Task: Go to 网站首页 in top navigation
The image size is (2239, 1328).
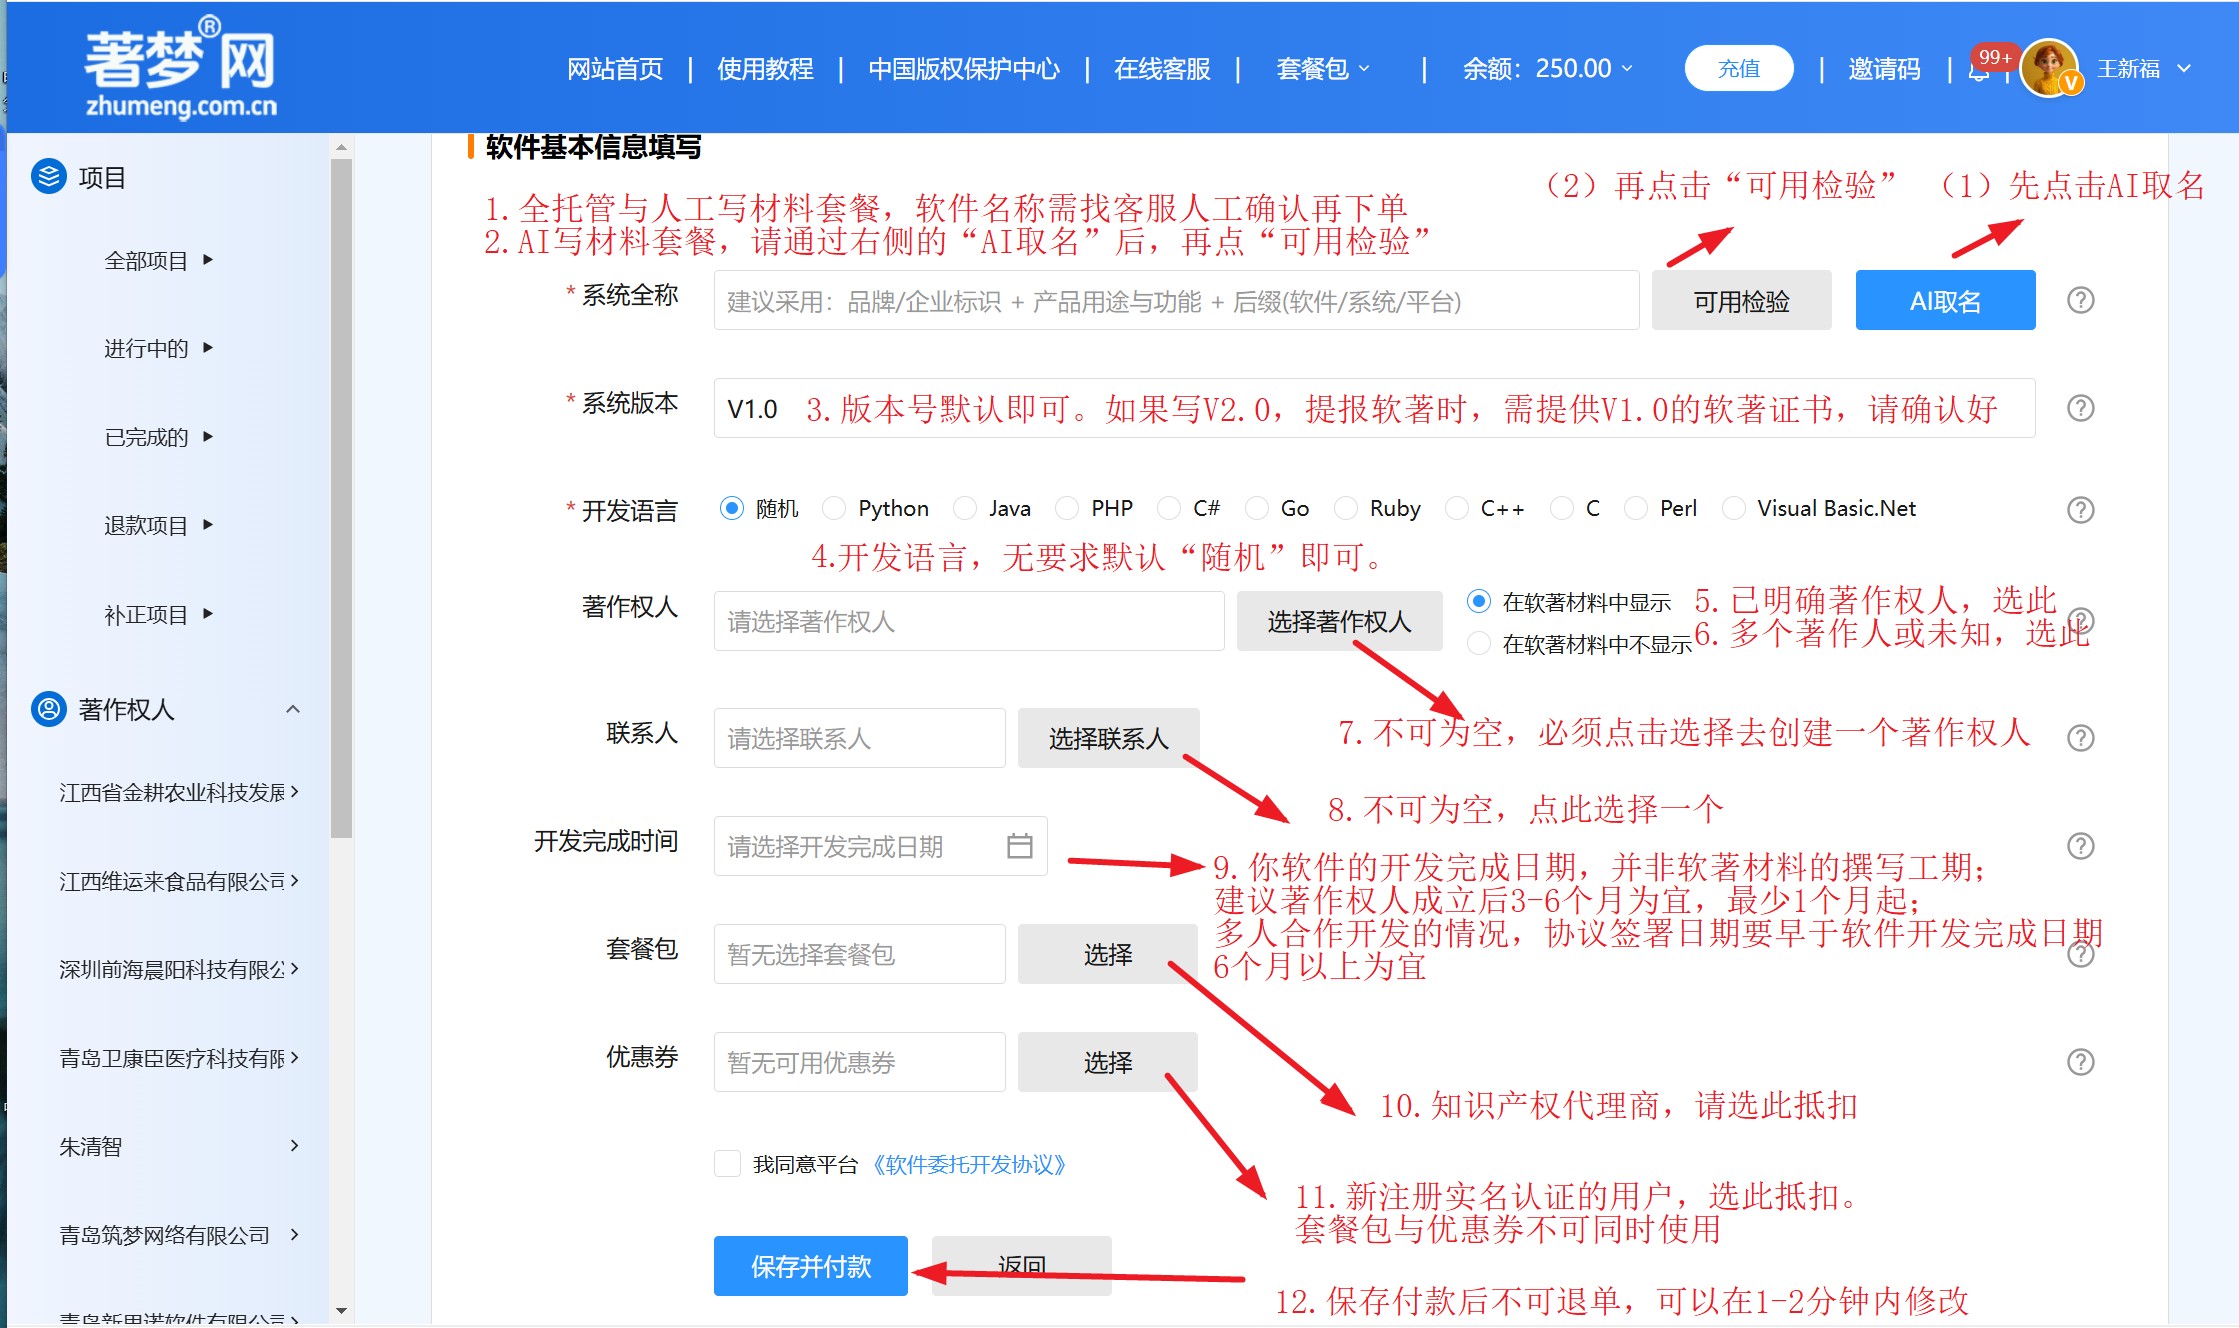Action: [615, 69]
